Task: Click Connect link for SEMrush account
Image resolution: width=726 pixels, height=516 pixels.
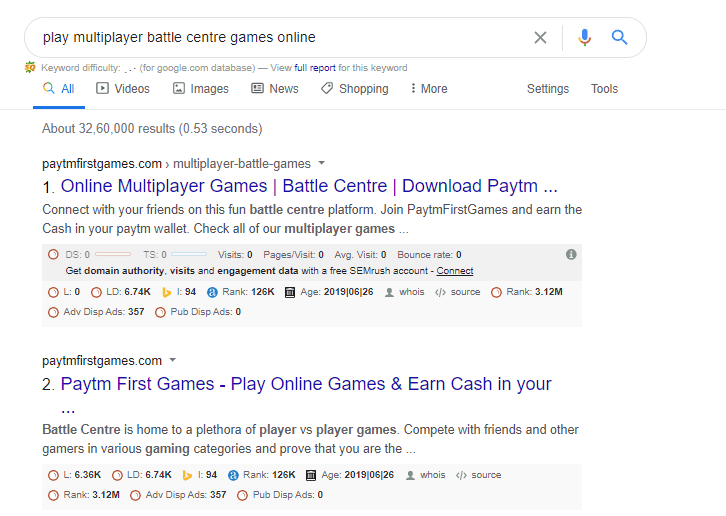Action: (455, 271)
